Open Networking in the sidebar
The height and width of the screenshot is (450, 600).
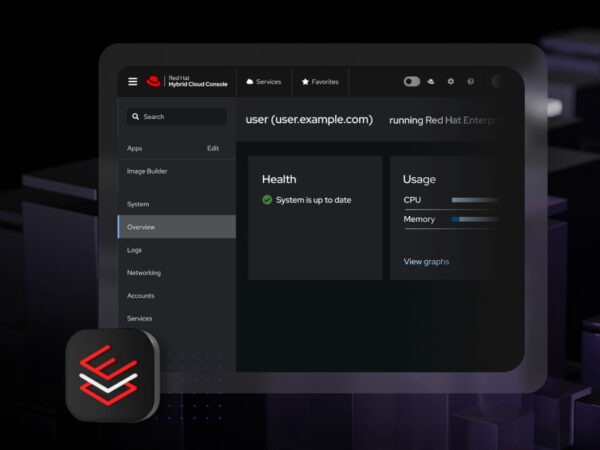tap(144, 273)
